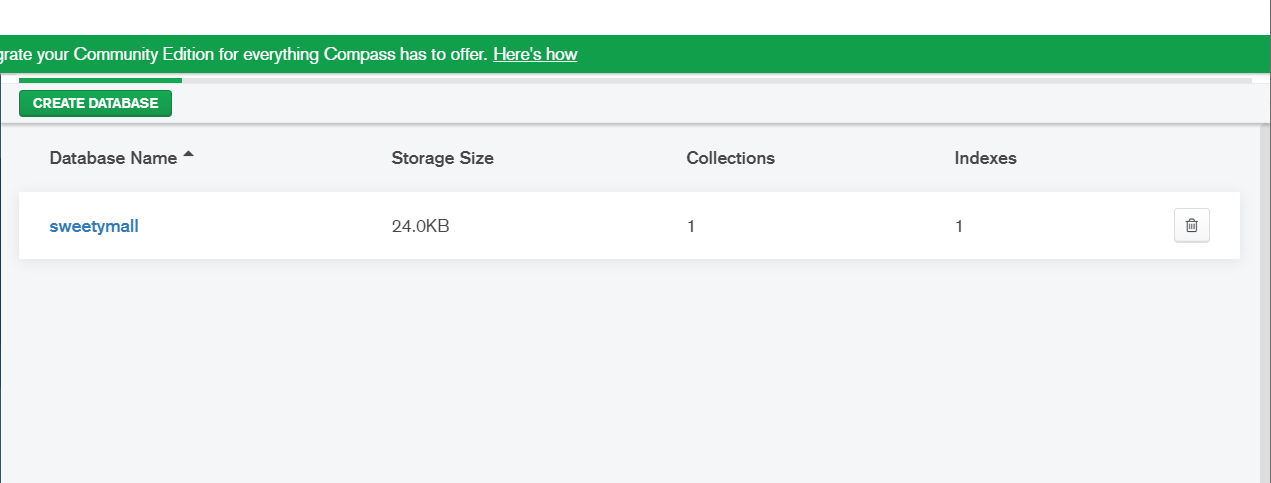The width and height of the screenshot is (1271, 483).
Task: Click the indexes count for sweetymall
Action: click(959, 226)
